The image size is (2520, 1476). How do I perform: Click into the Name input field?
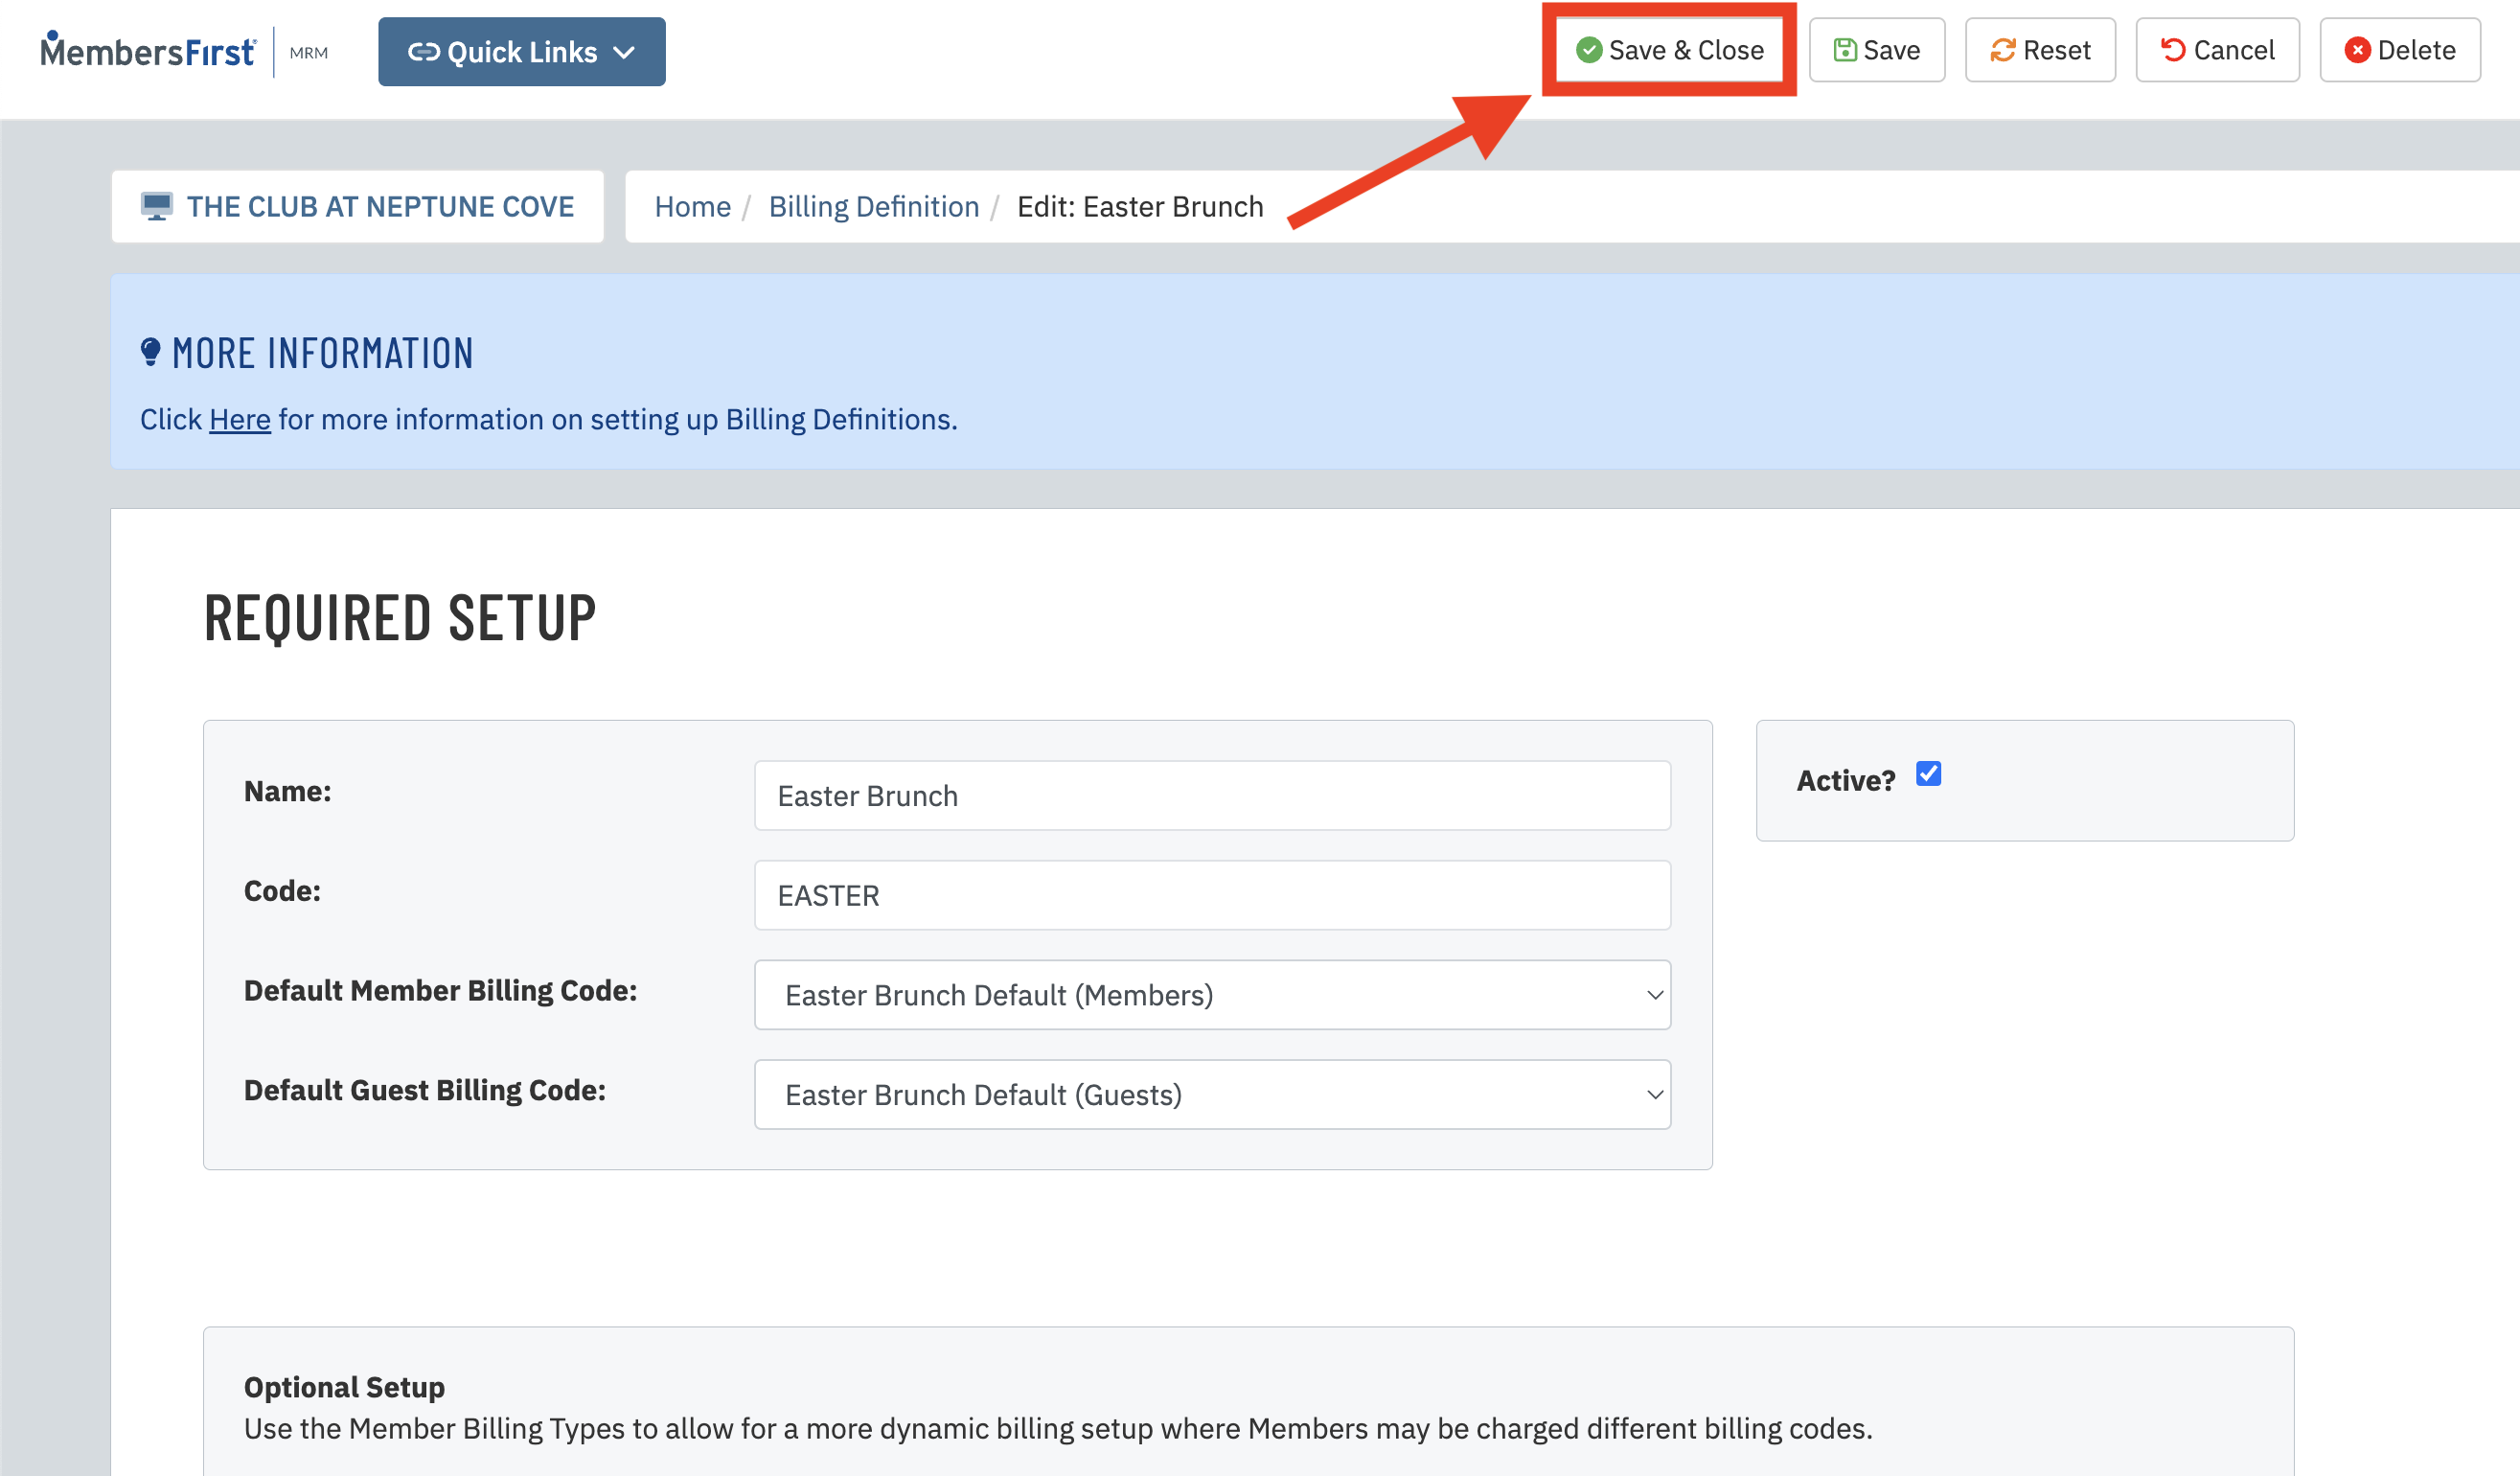(x=1212, y=795)
